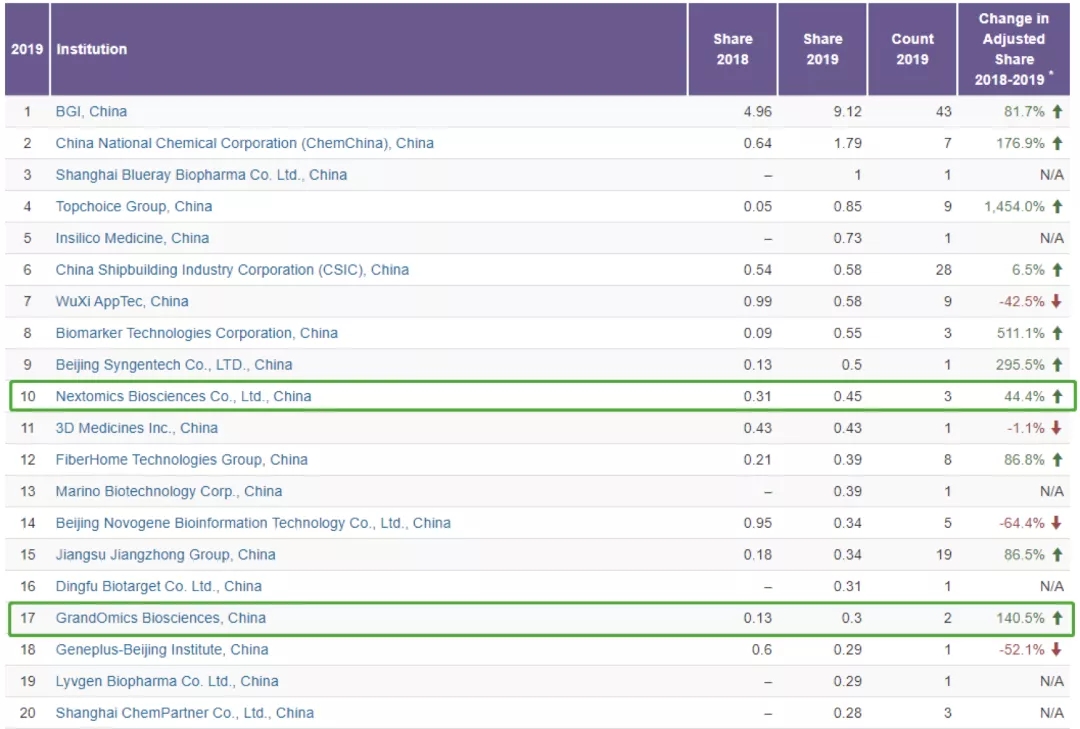The width and height of the screenshot is (1080, 729).
Task: Open Lyvgen Biopharma Co. Ltd. link
Action: tap(167, 682)
